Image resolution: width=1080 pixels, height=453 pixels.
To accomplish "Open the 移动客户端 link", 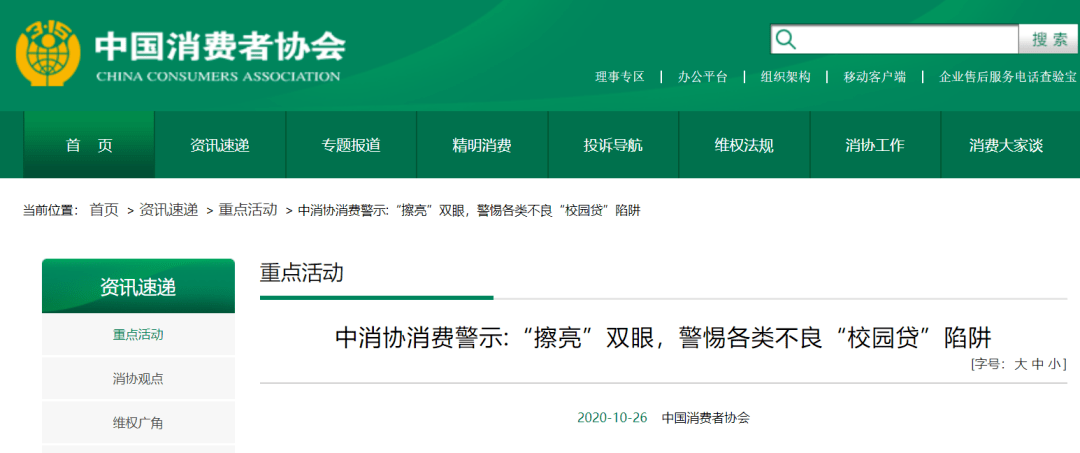I will pyautogui.click(x=874, y=77).
